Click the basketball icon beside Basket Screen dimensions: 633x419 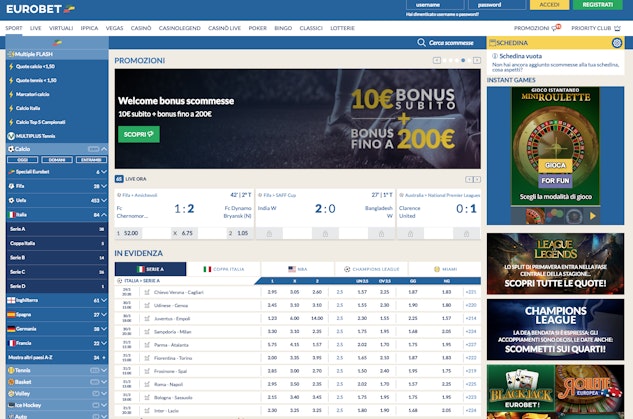coord(11,382)
